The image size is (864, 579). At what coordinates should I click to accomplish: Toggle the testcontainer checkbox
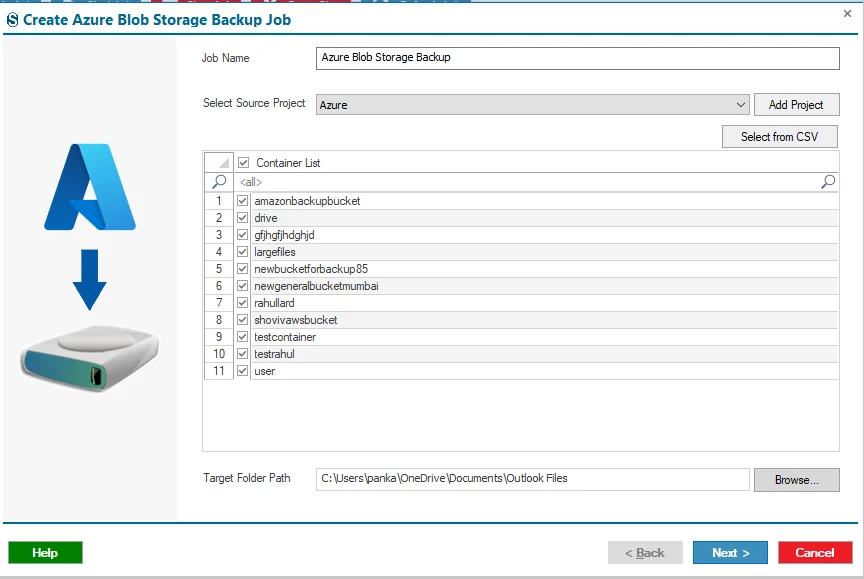[242, 337]
